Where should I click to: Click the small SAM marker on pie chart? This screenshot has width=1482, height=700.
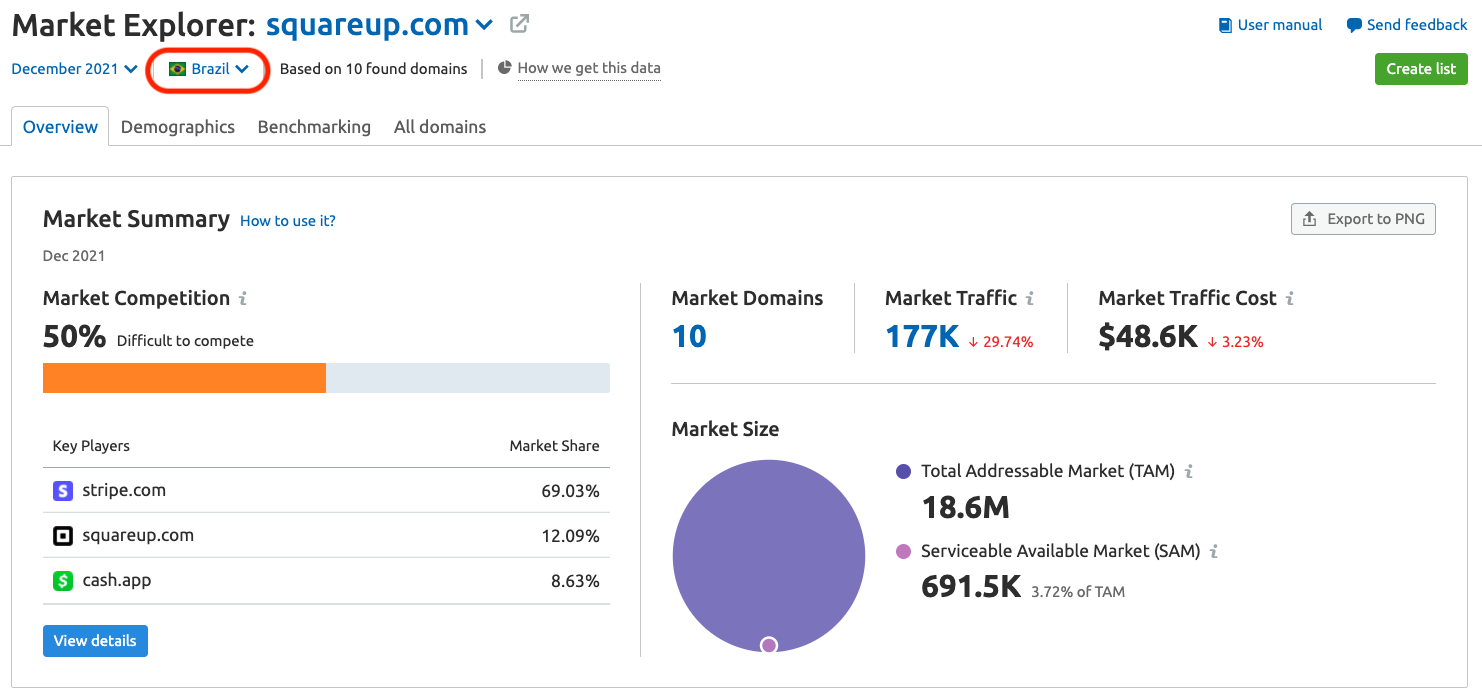[769, 645]
